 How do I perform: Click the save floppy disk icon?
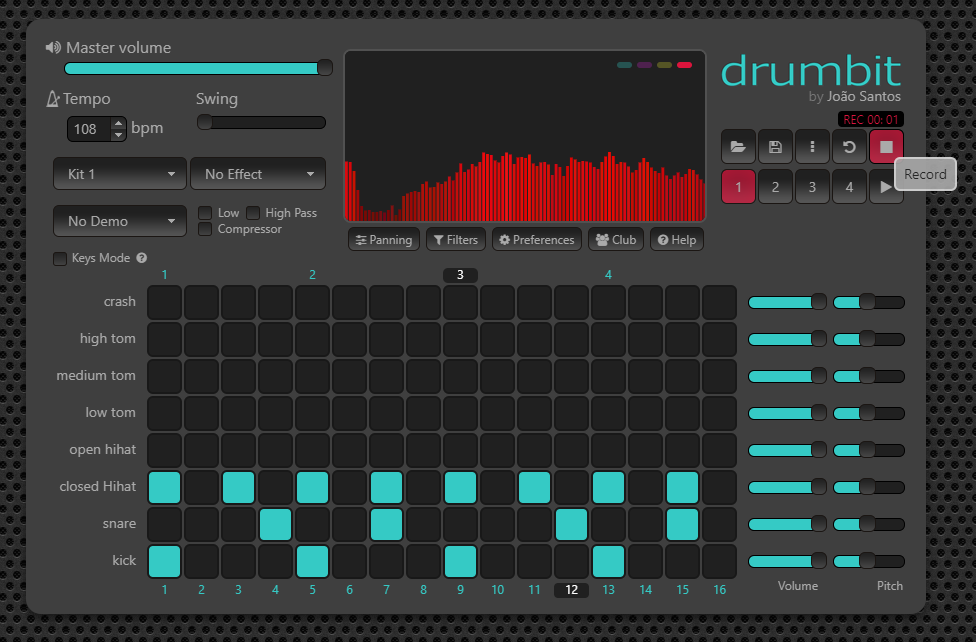[x=775, y=147]
